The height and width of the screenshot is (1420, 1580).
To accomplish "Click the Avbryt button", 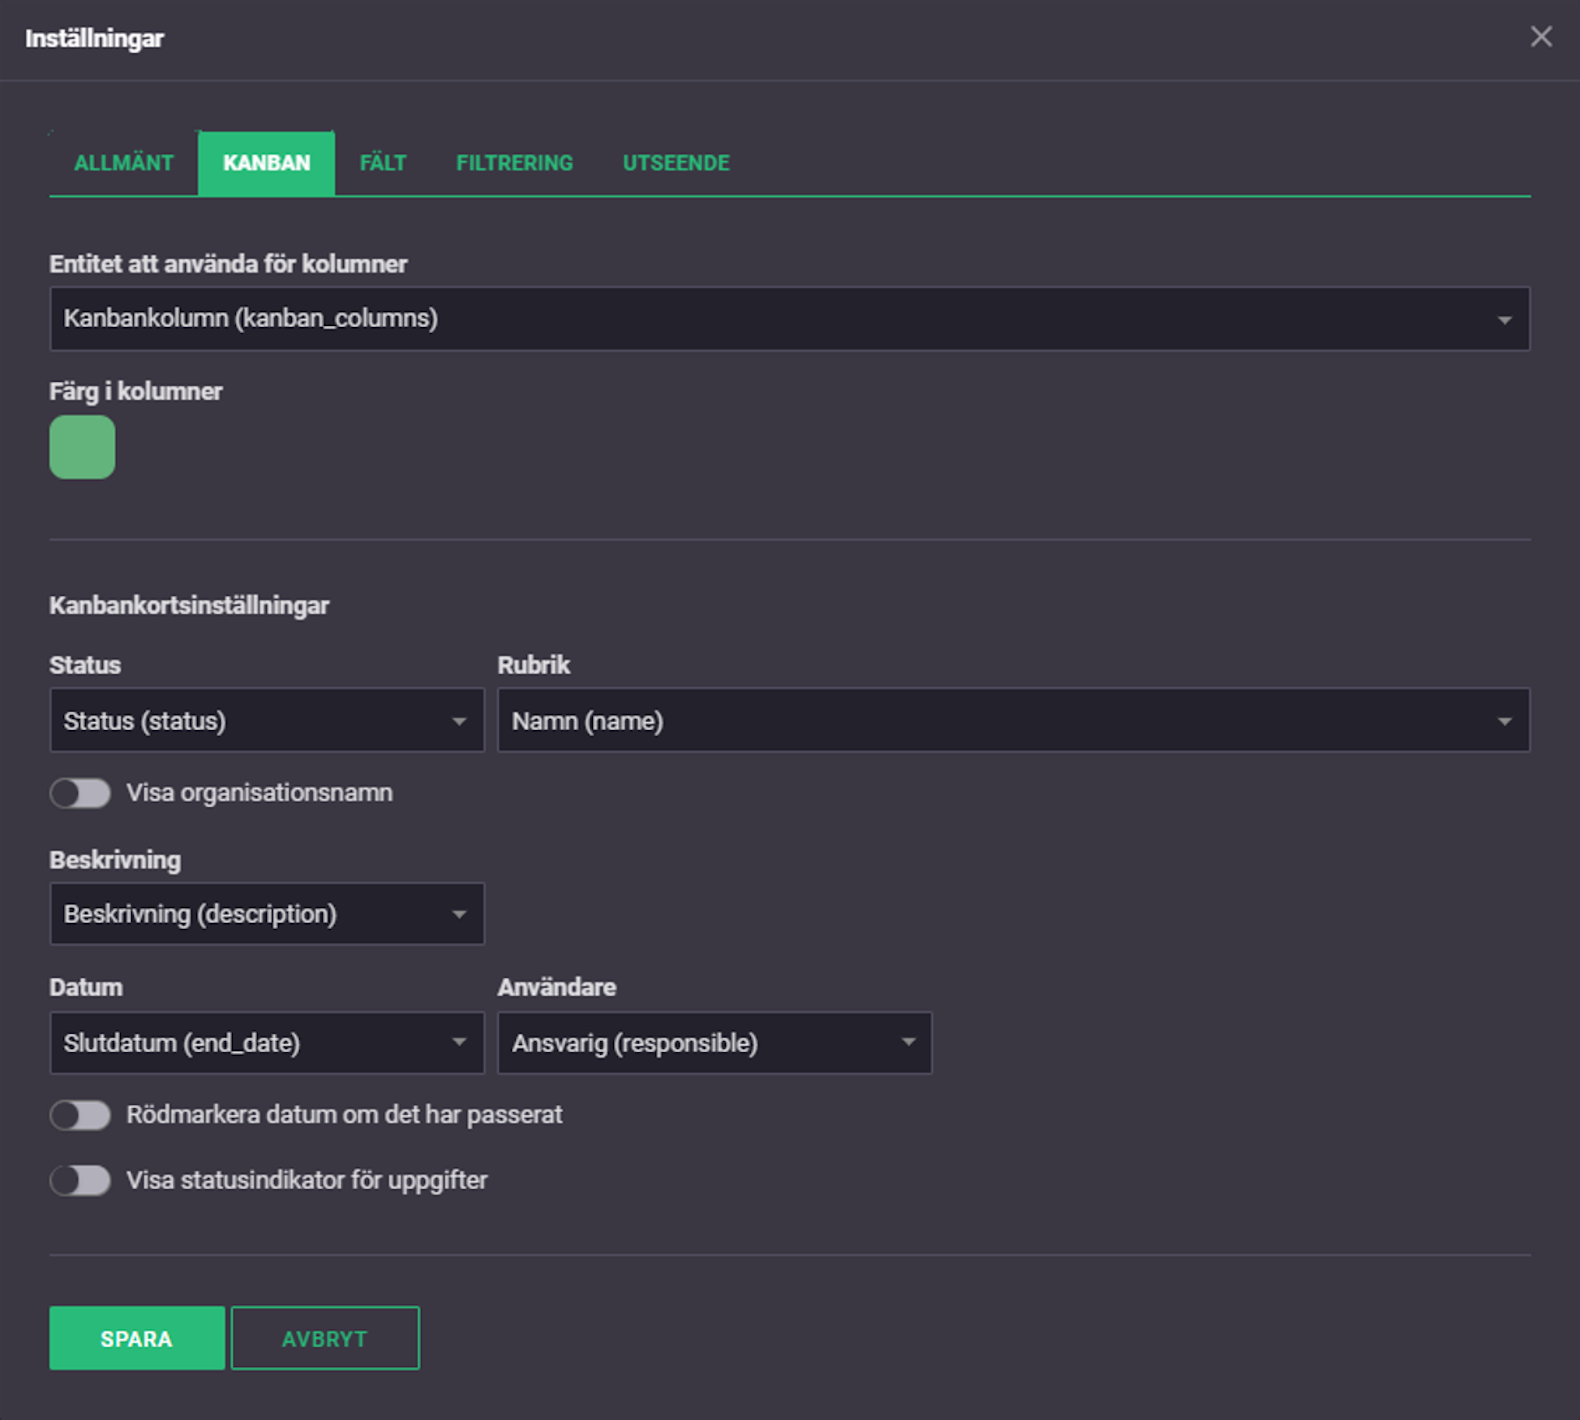I will (325, 1338).
